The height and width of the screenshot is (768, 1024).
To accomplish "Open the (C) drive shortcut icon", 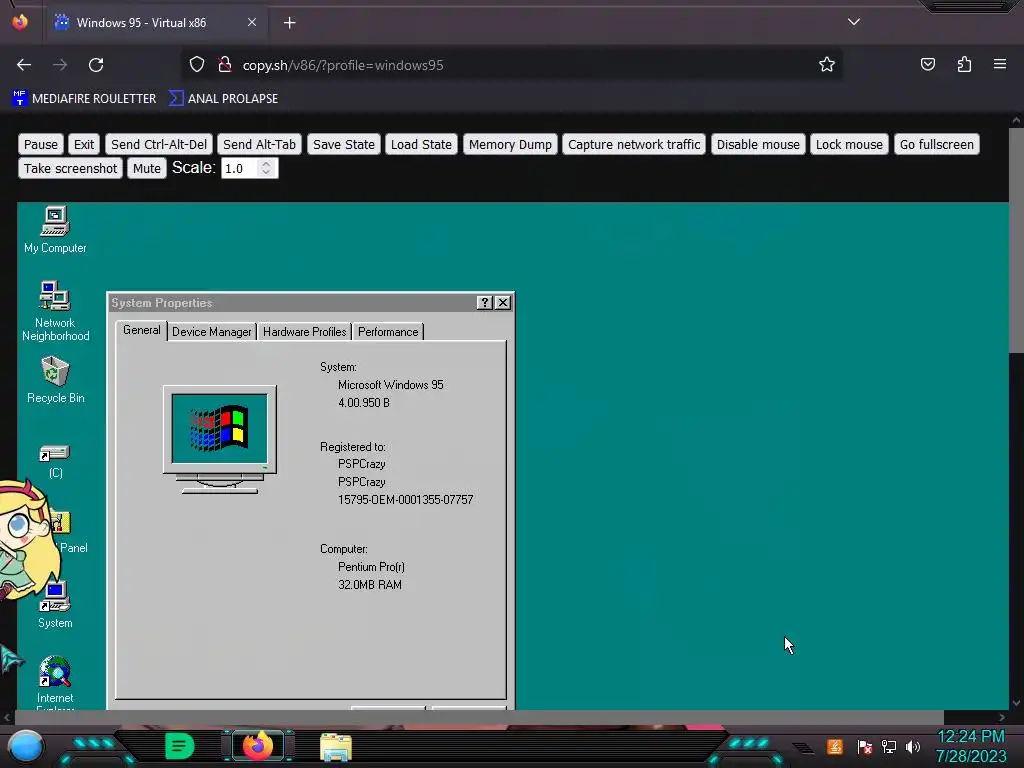I will [x=55, y=461].
